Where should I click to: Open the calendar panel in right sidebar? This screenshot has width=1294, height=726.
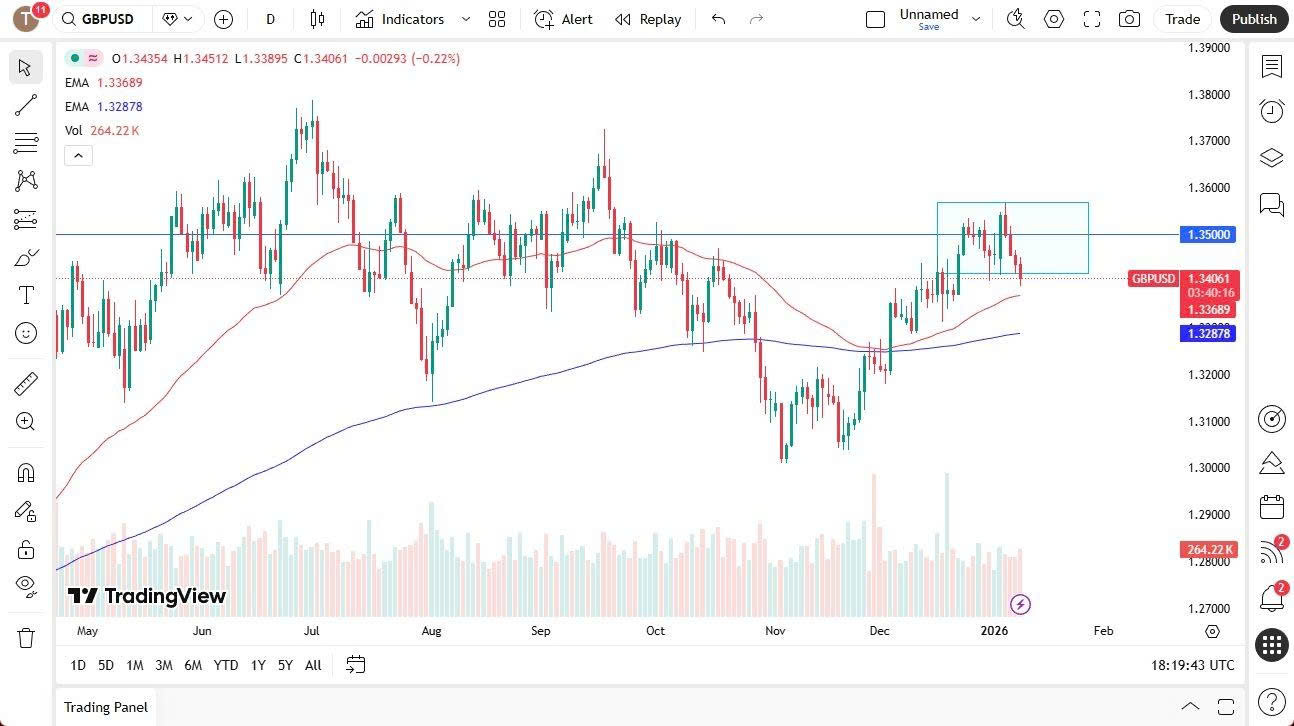pyautogui.click(x=1272, y=507)
